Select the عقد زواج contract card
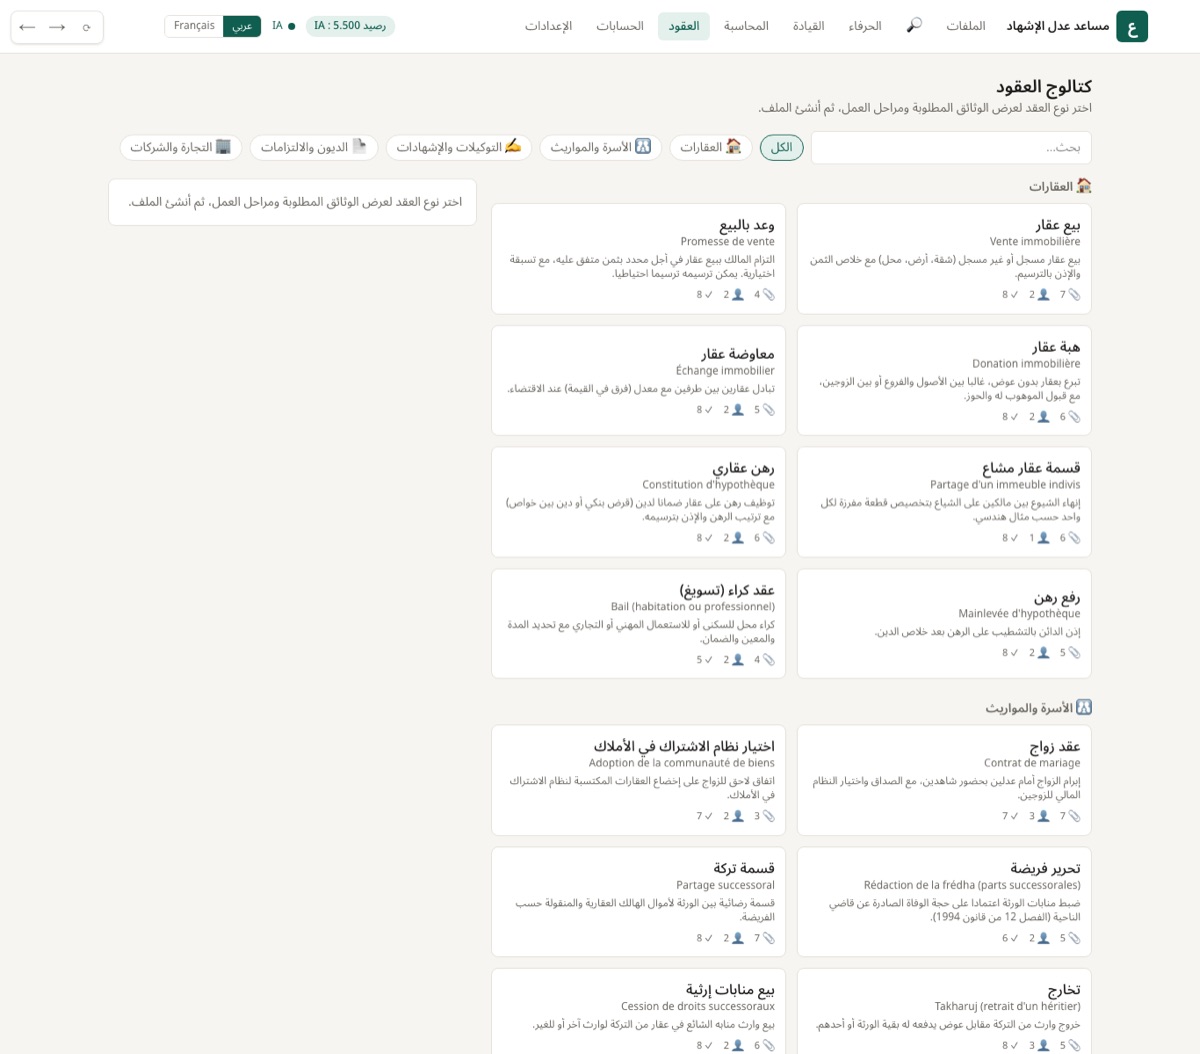Image resolution: width=1200 pixels, height=1054 pixels. [944, 780]
